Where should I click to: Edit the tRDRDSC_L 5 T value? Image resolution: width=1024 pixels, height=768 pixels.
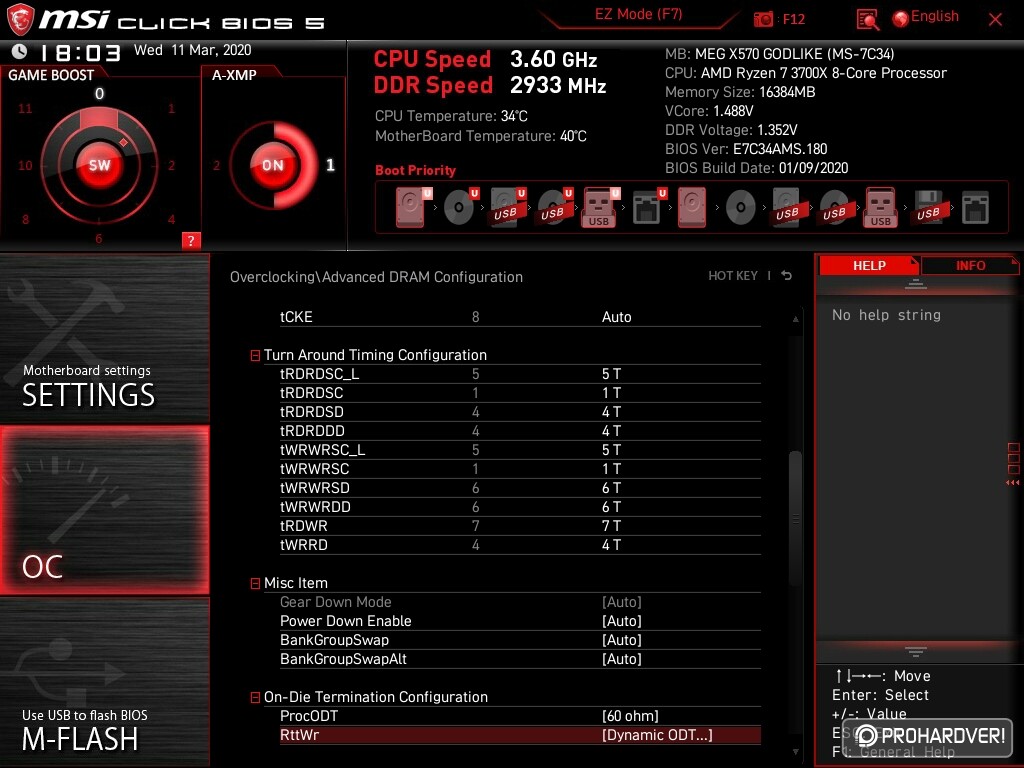(x=611, y=374)
